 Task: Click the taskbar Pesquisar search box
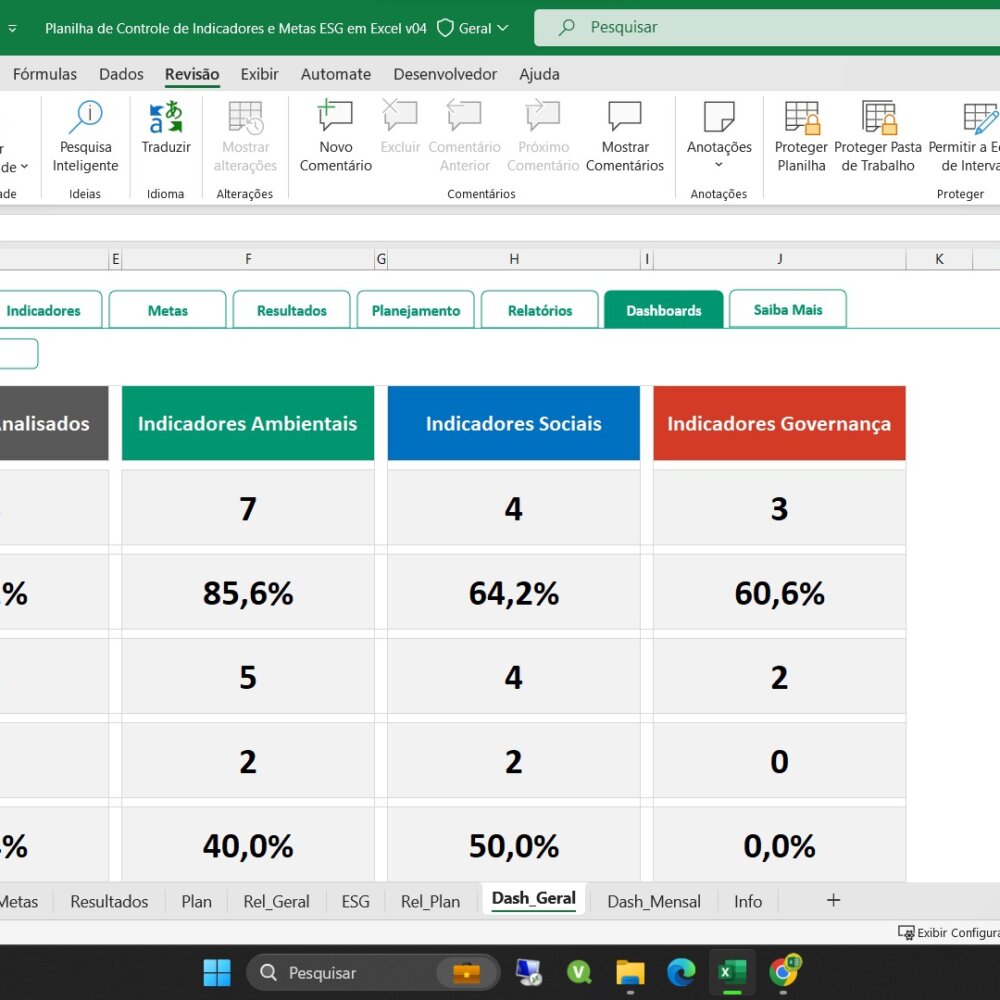(372, 973)
